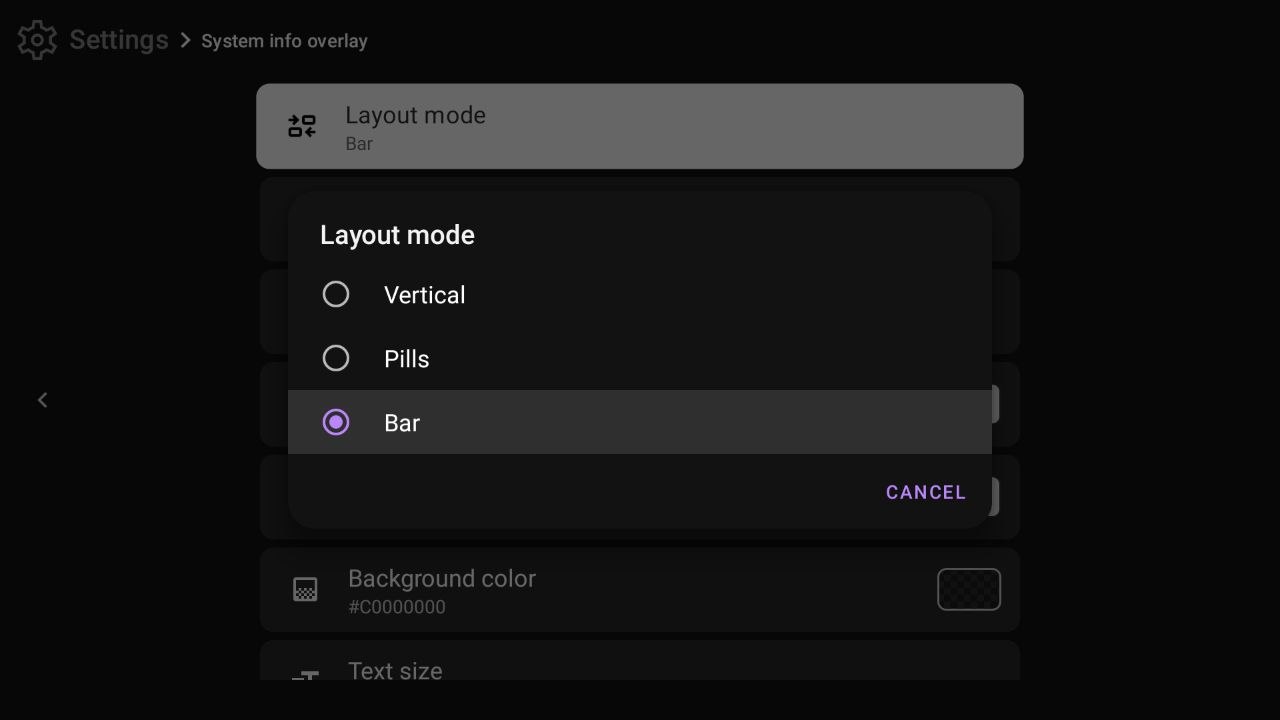Click the Settings breadcrumb label
1280x720 pixels.
tap(117, 40)
